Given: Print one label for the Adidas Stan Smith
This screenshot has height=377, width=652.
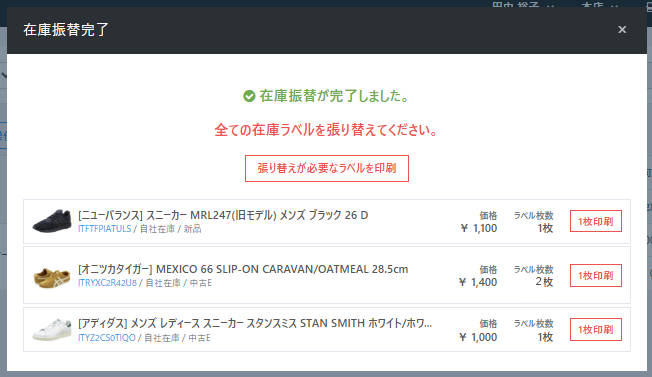Looking at the screenshot, I should pos(596,330).
